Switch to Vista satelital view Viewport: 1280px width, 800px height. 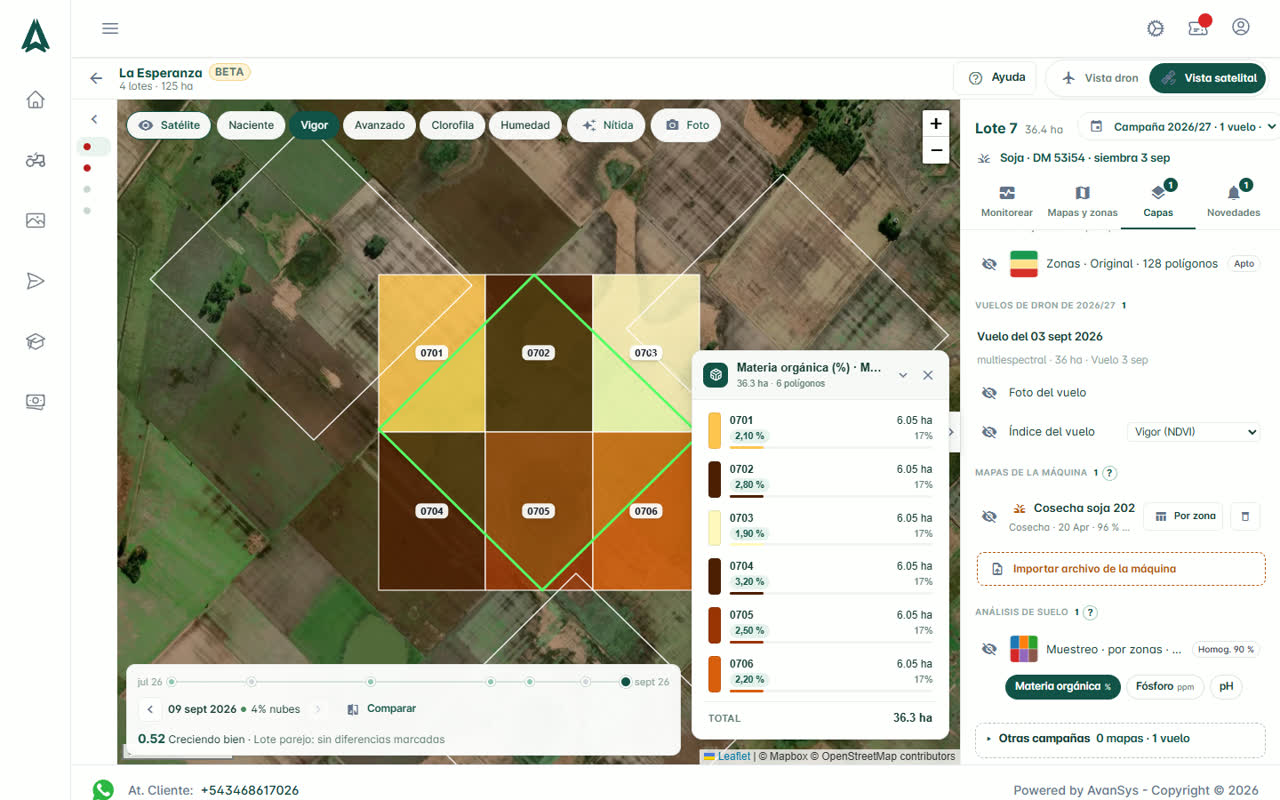coord(1208,78)
